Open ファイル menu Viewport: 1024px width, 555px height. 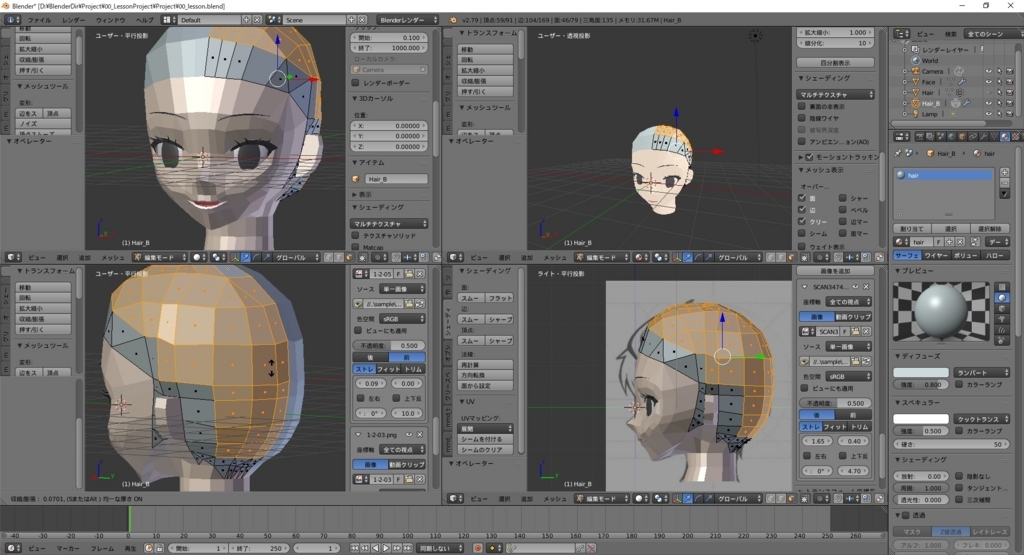(x=39, y=20)
